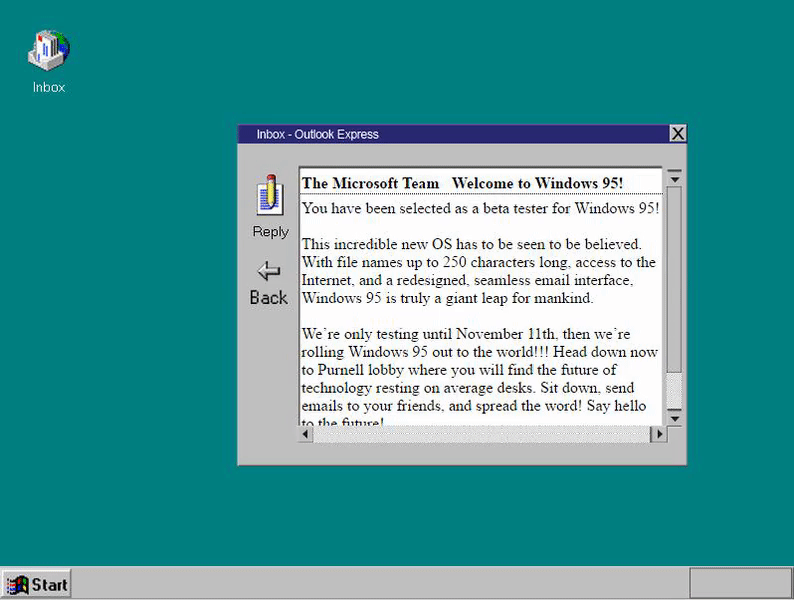Click the left arrow of the horizontal scrollbar
Image resolution: width=794 pixels, height=600 pixels.
click(x=305, y=434)
